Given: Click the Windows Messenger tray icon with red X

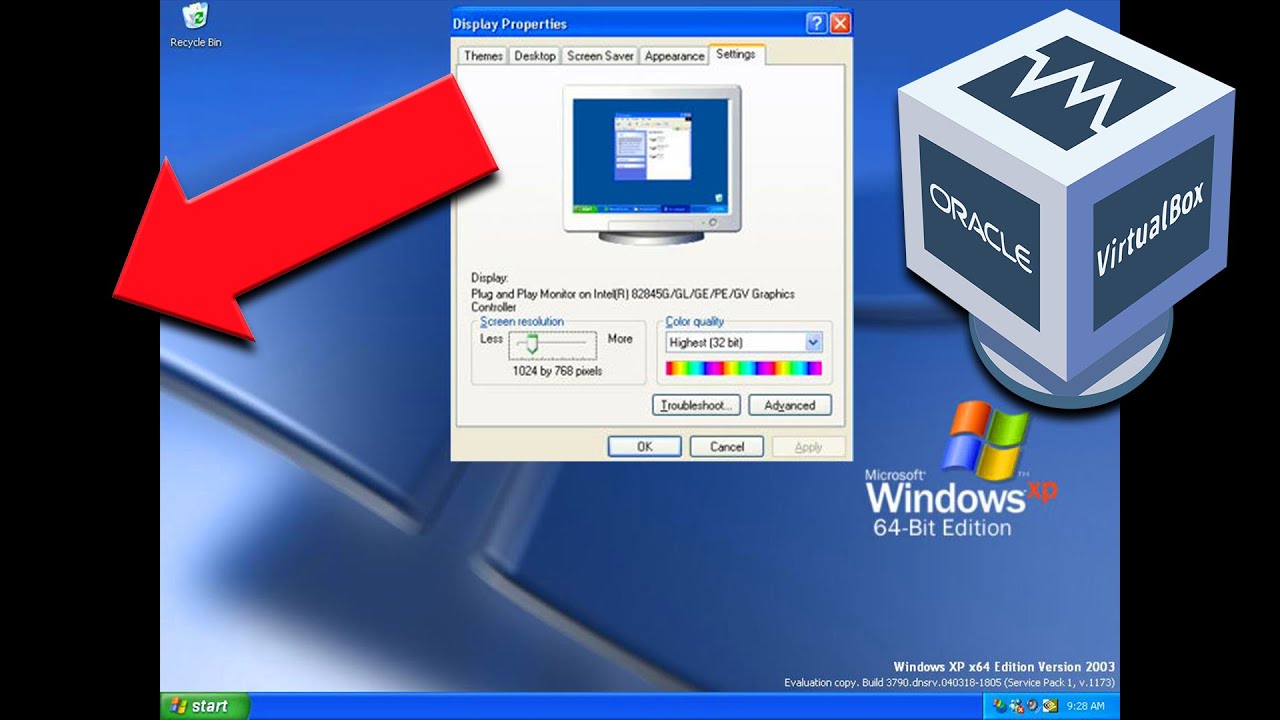Looking at the screenshot, I should [x=1017, y=706].
